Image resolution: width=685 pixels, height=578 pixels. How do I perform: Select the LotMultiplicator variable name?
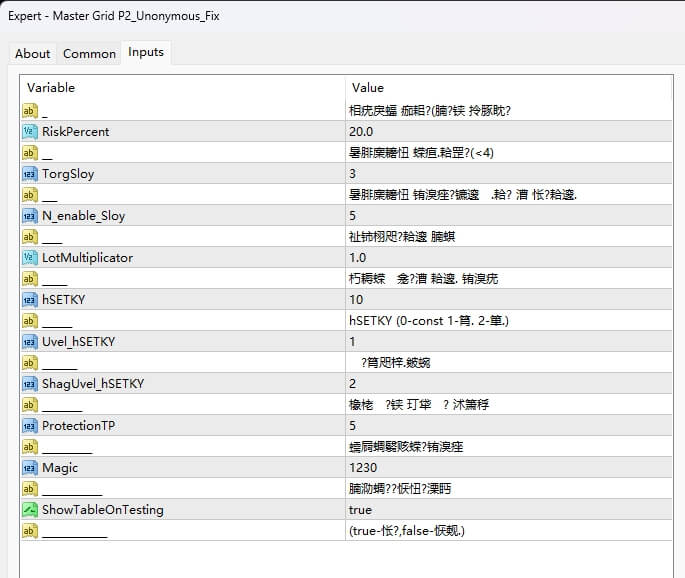point(87,258)
